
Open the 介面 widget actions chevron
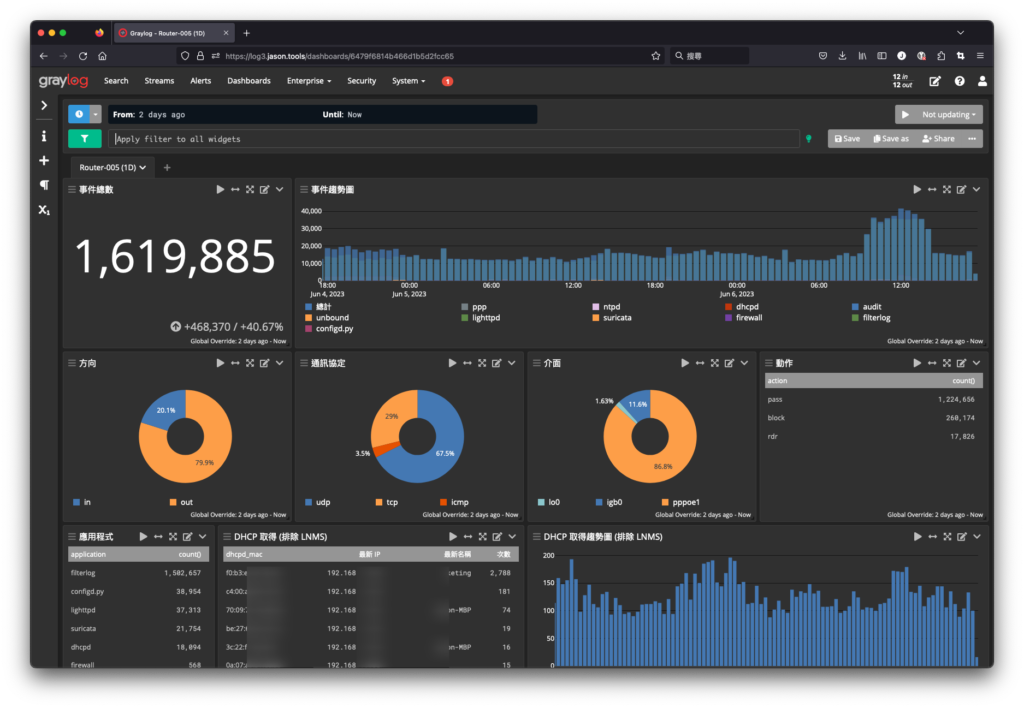click(x=744, y=363)
